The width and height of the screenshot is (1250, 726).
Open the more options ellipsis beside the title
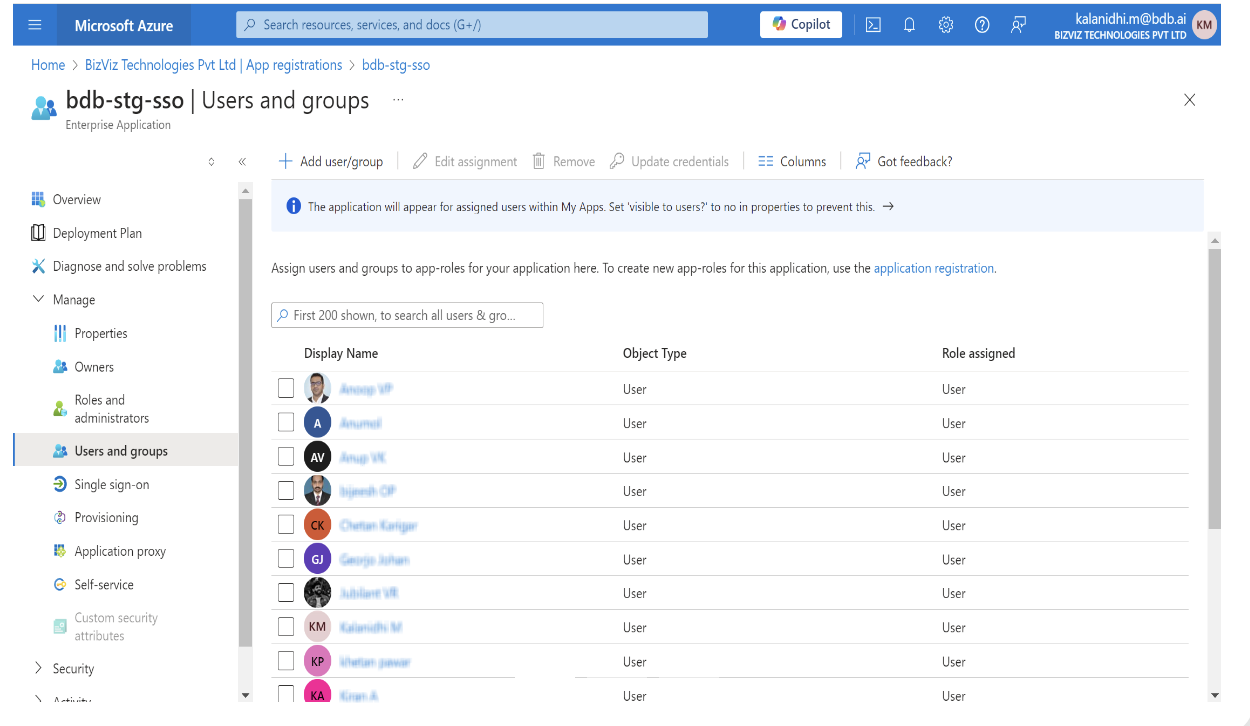[398, 100]
